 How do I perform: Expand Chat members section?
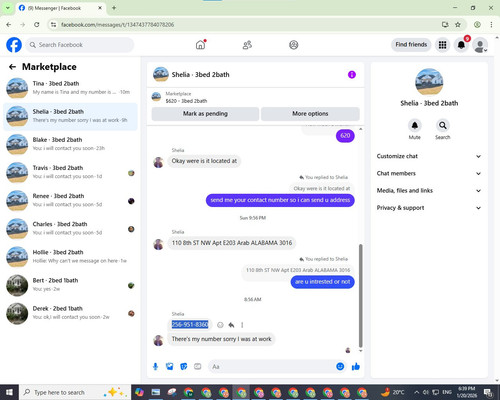pyautogui.click(x=429, y=174)
